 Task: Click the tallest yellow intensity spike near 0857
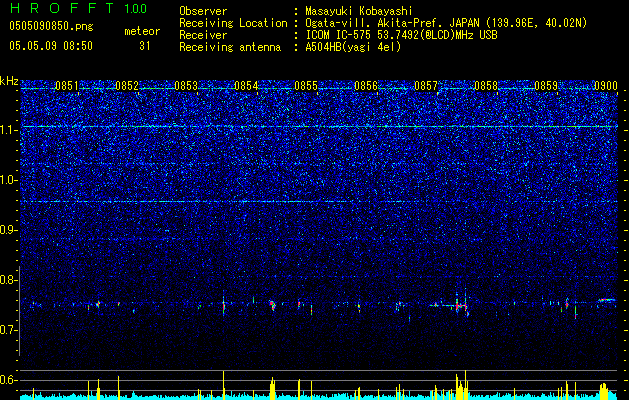pyautogui.click(x=465, y=384)
